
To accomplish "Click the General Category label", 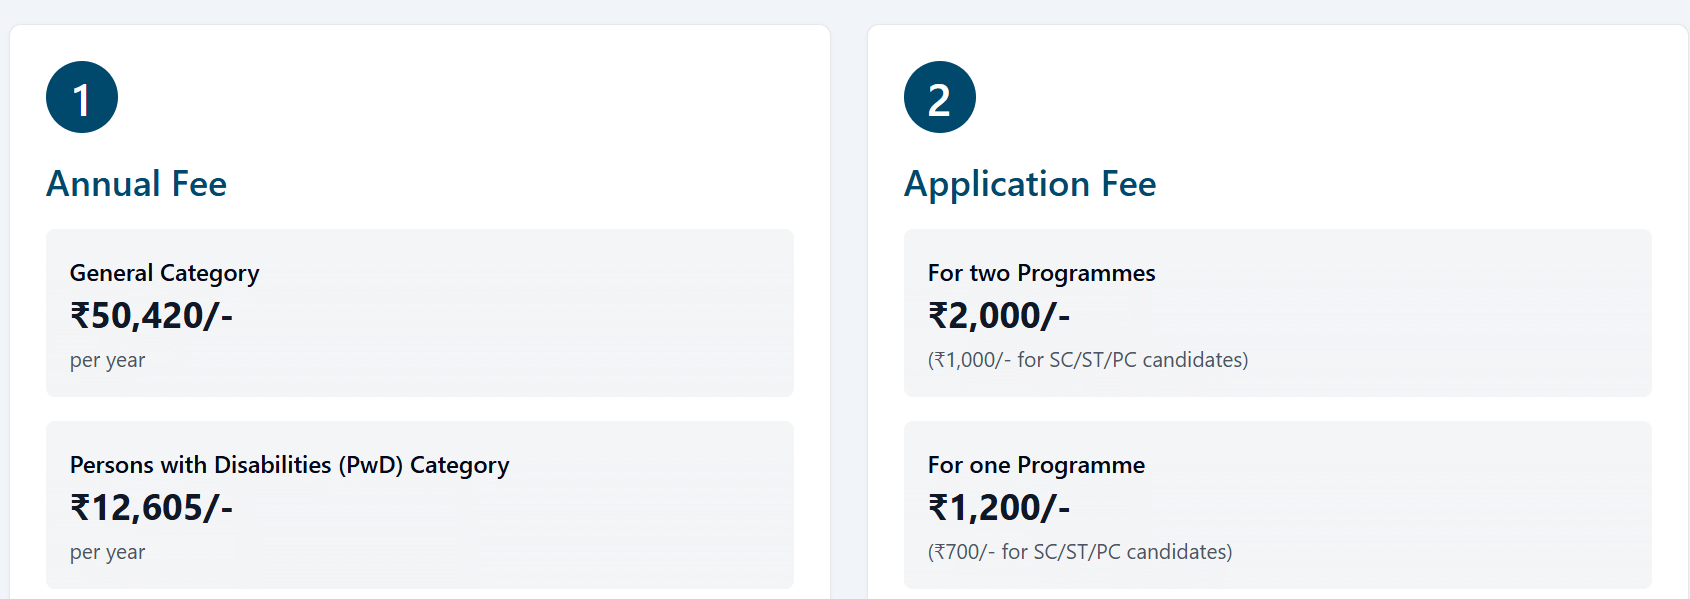I will pos(165,273).
